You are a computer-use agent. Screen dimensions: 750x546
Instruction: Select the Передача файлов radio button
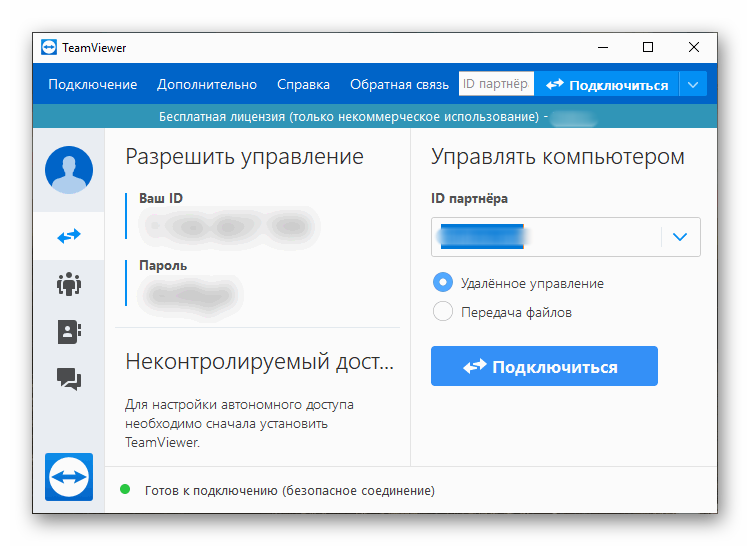(x=443, y=311)
